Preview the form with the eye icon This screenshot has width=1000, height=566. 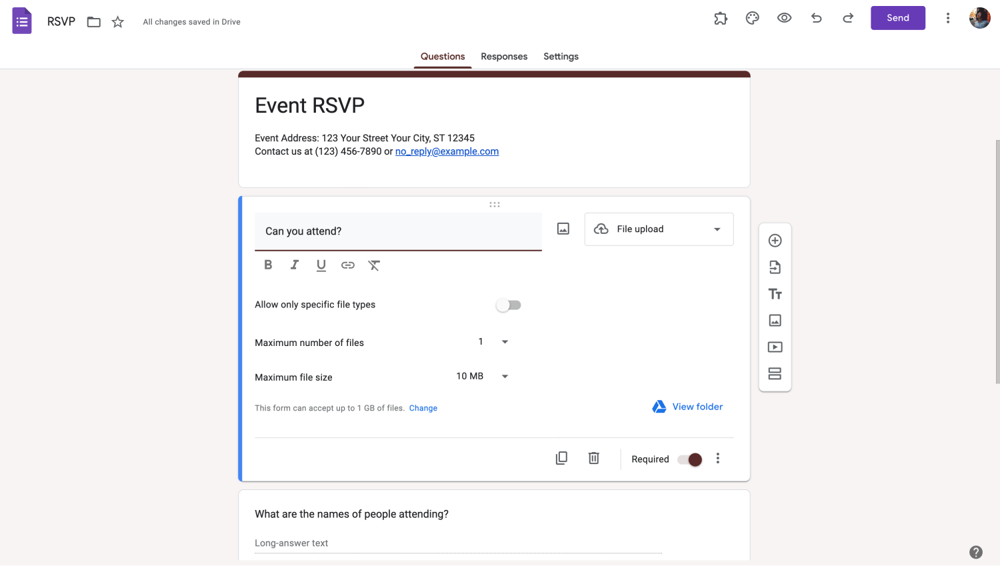(x=784, y=18)
